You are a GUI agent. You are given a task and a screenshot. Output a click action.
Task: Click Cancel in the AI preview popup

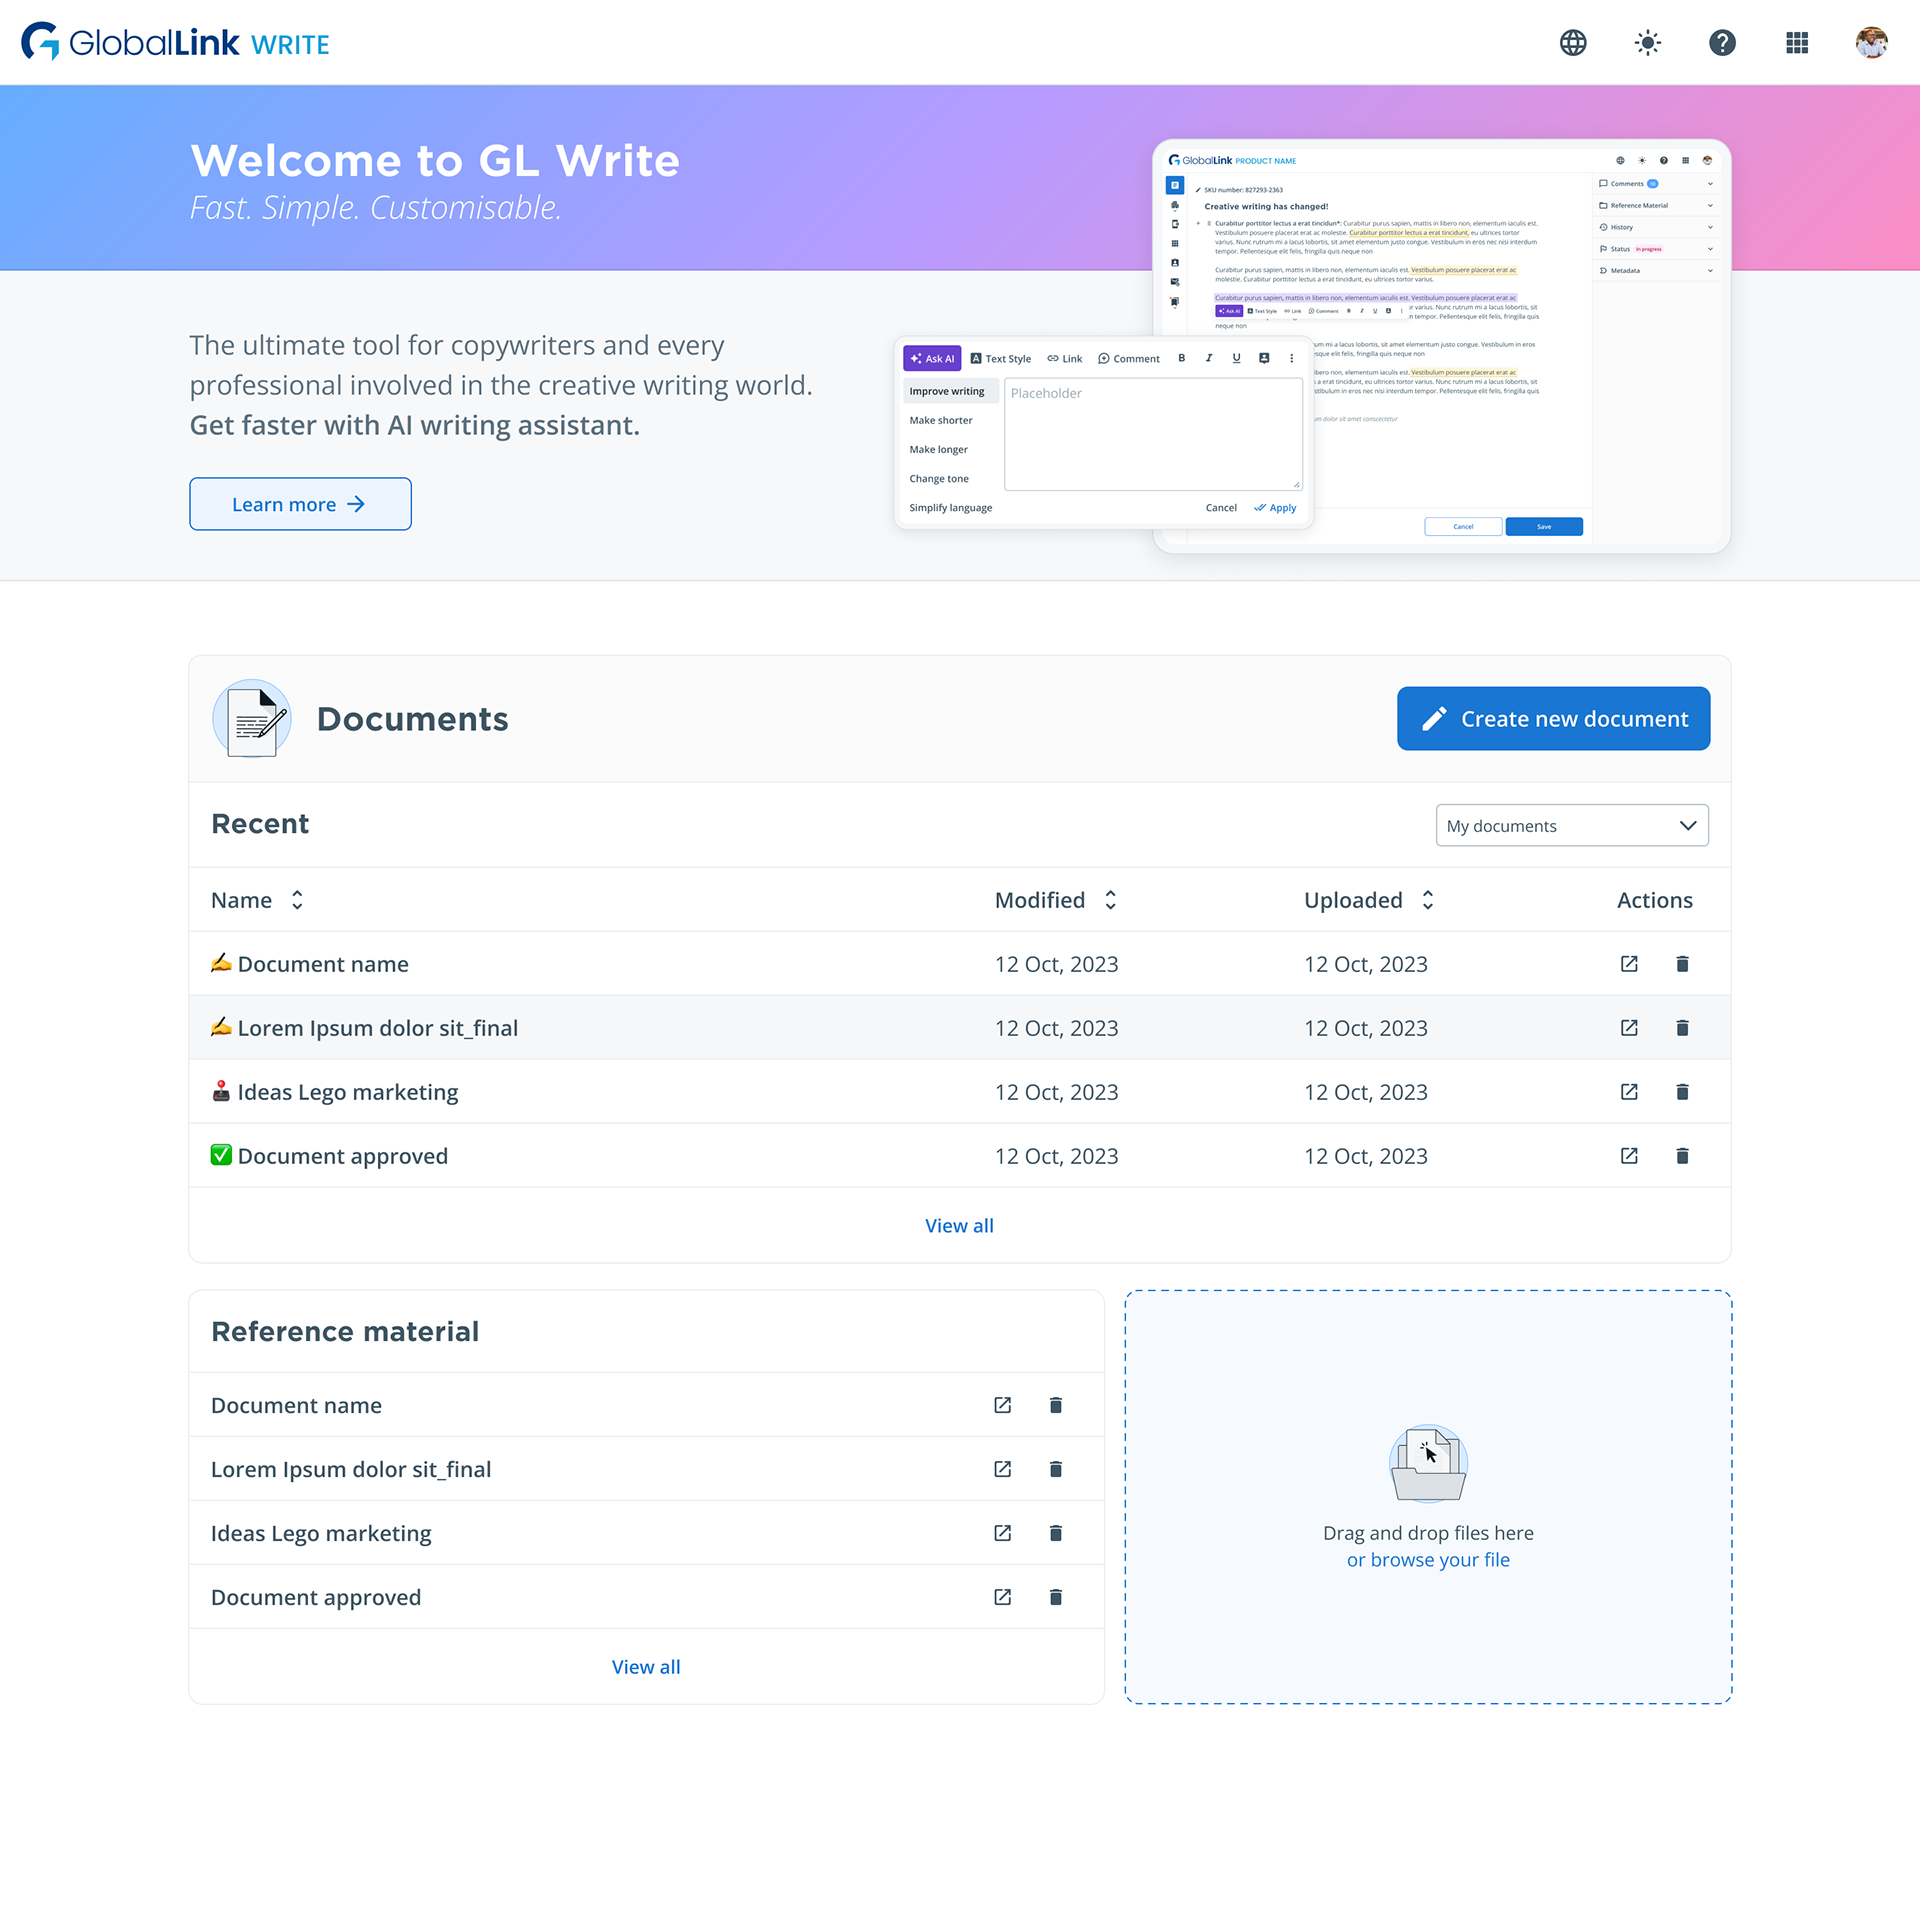1221,507
